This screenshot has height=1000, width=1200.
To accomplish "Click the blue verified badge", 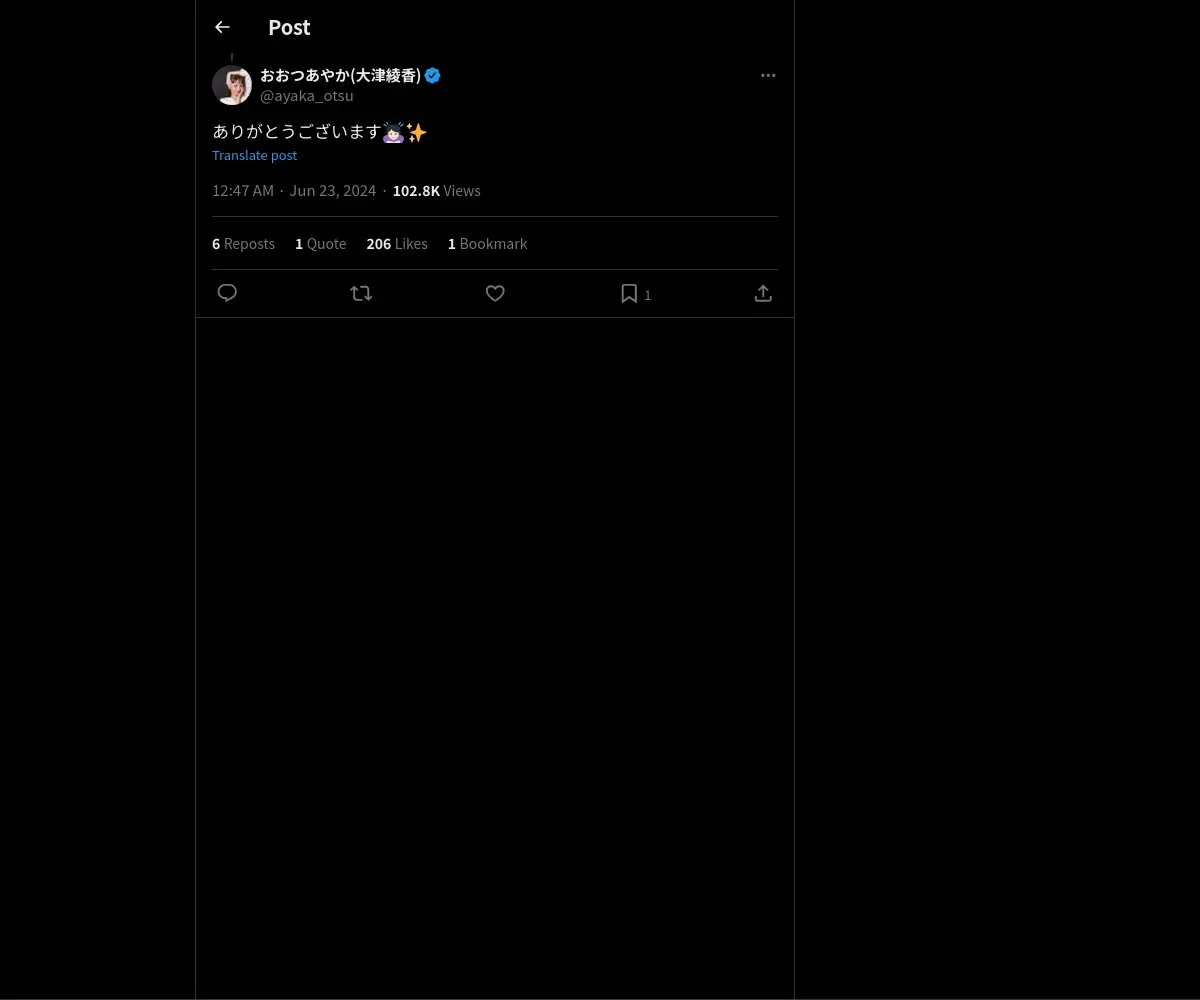I will [x=433, y=75].
